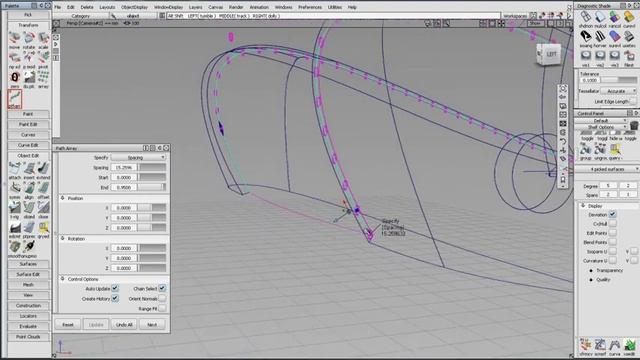Adjust the End value slider
Image resolution: width=640 pixels, height=360 pixels.
152,187
